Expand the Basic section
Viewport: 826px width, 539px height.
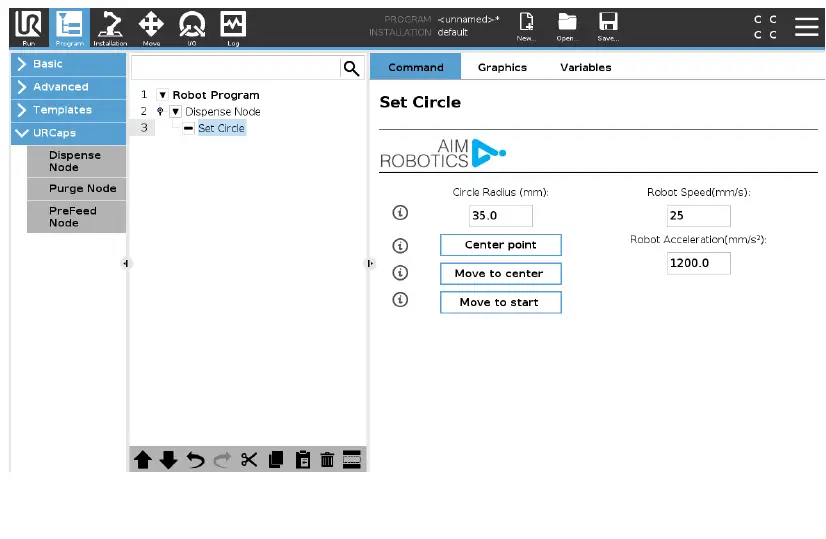[68, 64]
